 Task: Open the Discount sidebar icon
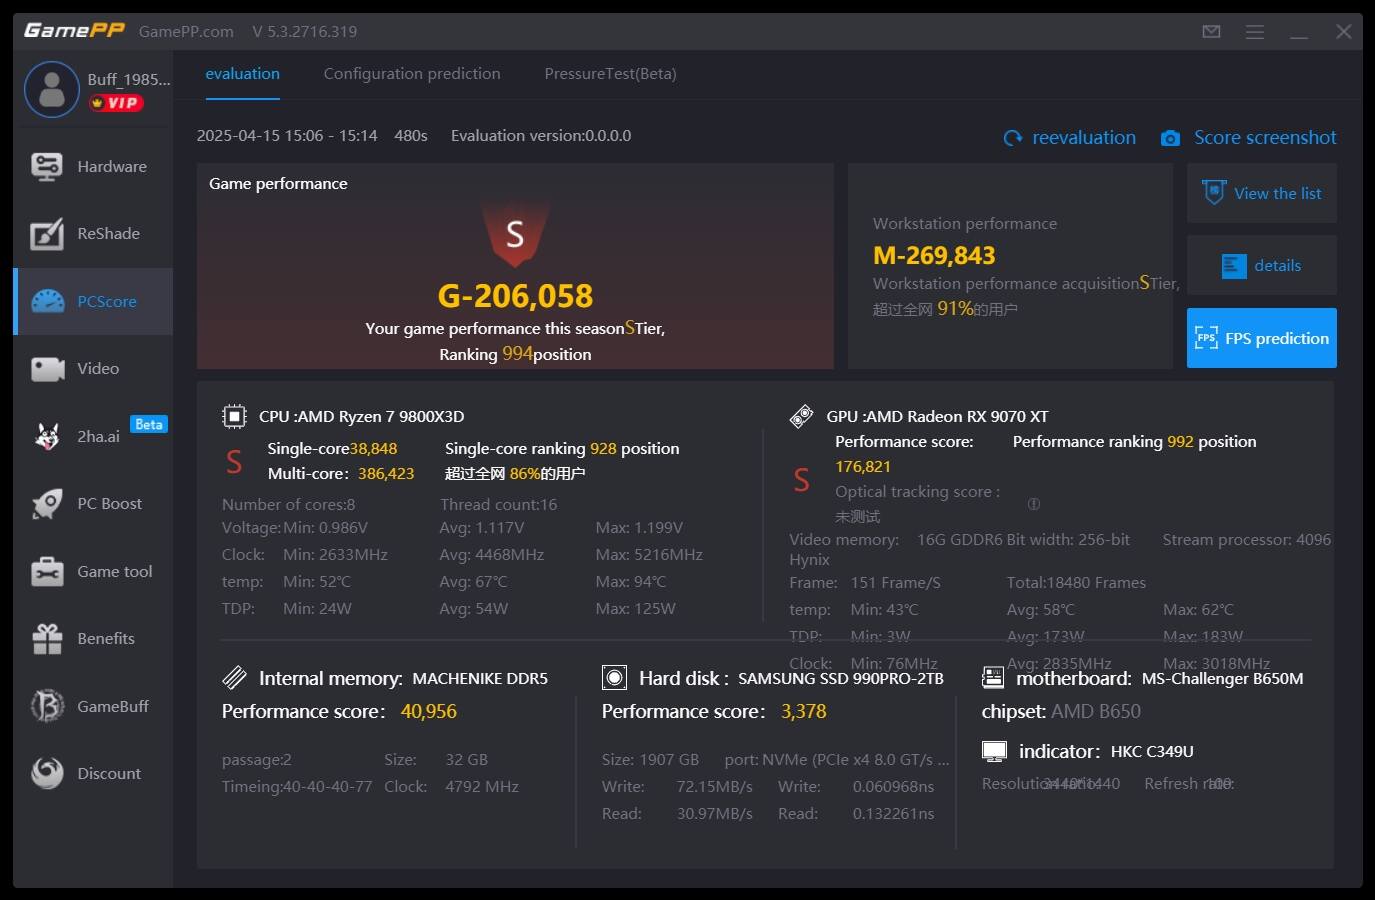click(x=47, y=773)
